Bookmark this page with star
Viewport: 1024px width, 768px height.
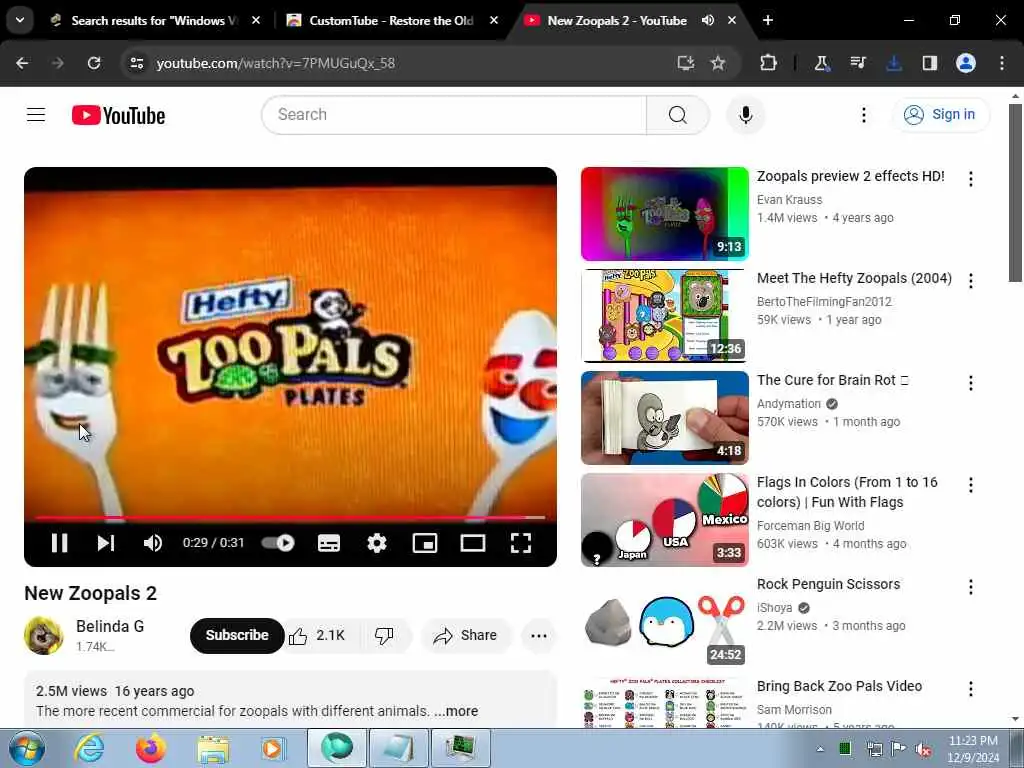(x=718, y=63)
